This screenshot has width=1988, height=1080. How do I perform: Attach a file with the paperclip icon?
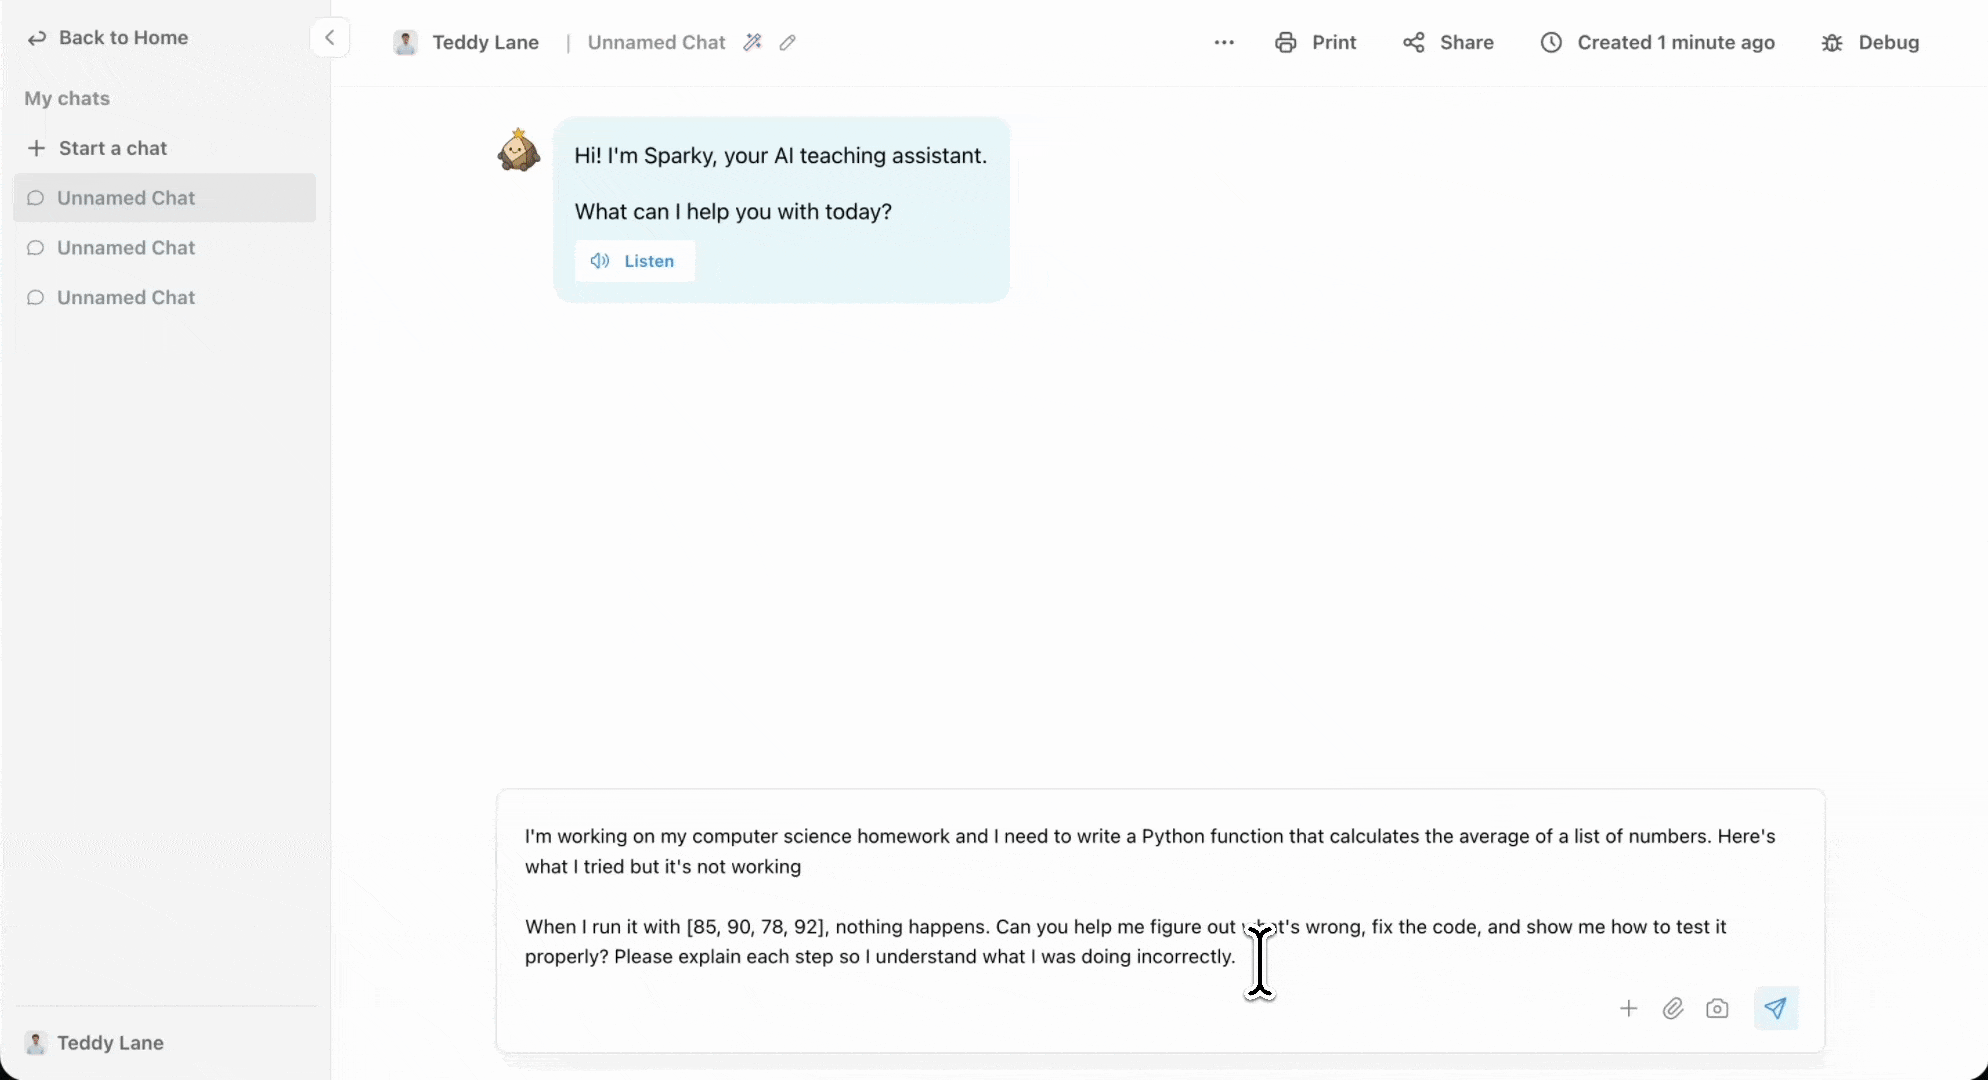1673,1009
